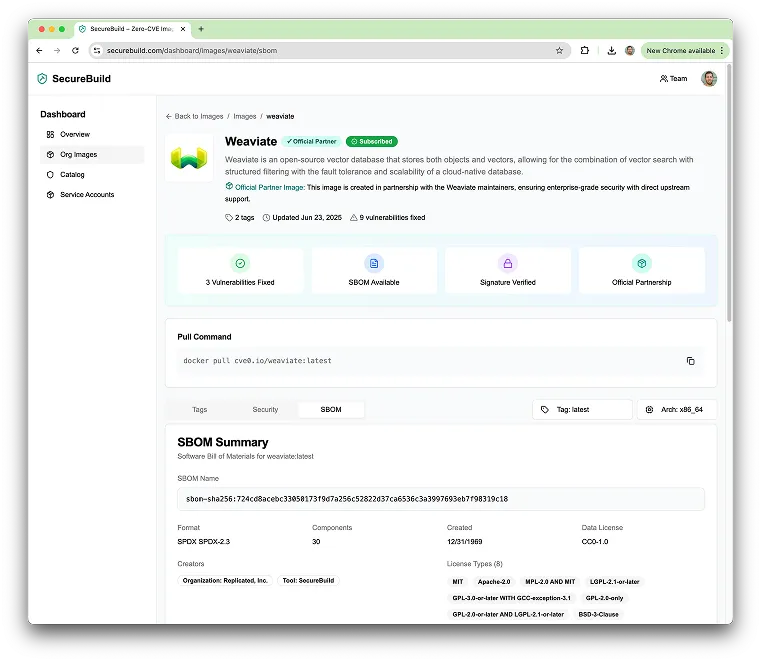Screen dimensions: 761x661
Task: Click the Signature Verified lock icon
Action: pyautogui.click(x=508, y=263)
